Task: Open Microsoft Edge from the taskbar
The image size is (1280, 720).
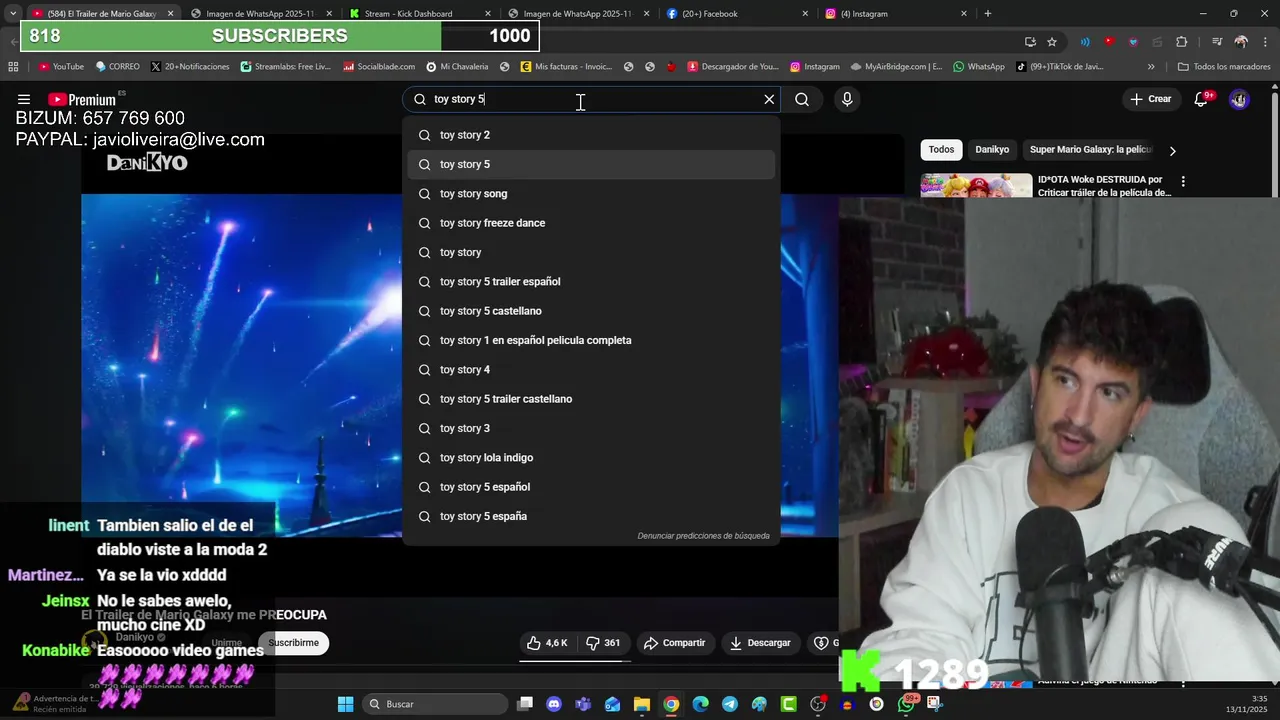Action: (701, 704)
